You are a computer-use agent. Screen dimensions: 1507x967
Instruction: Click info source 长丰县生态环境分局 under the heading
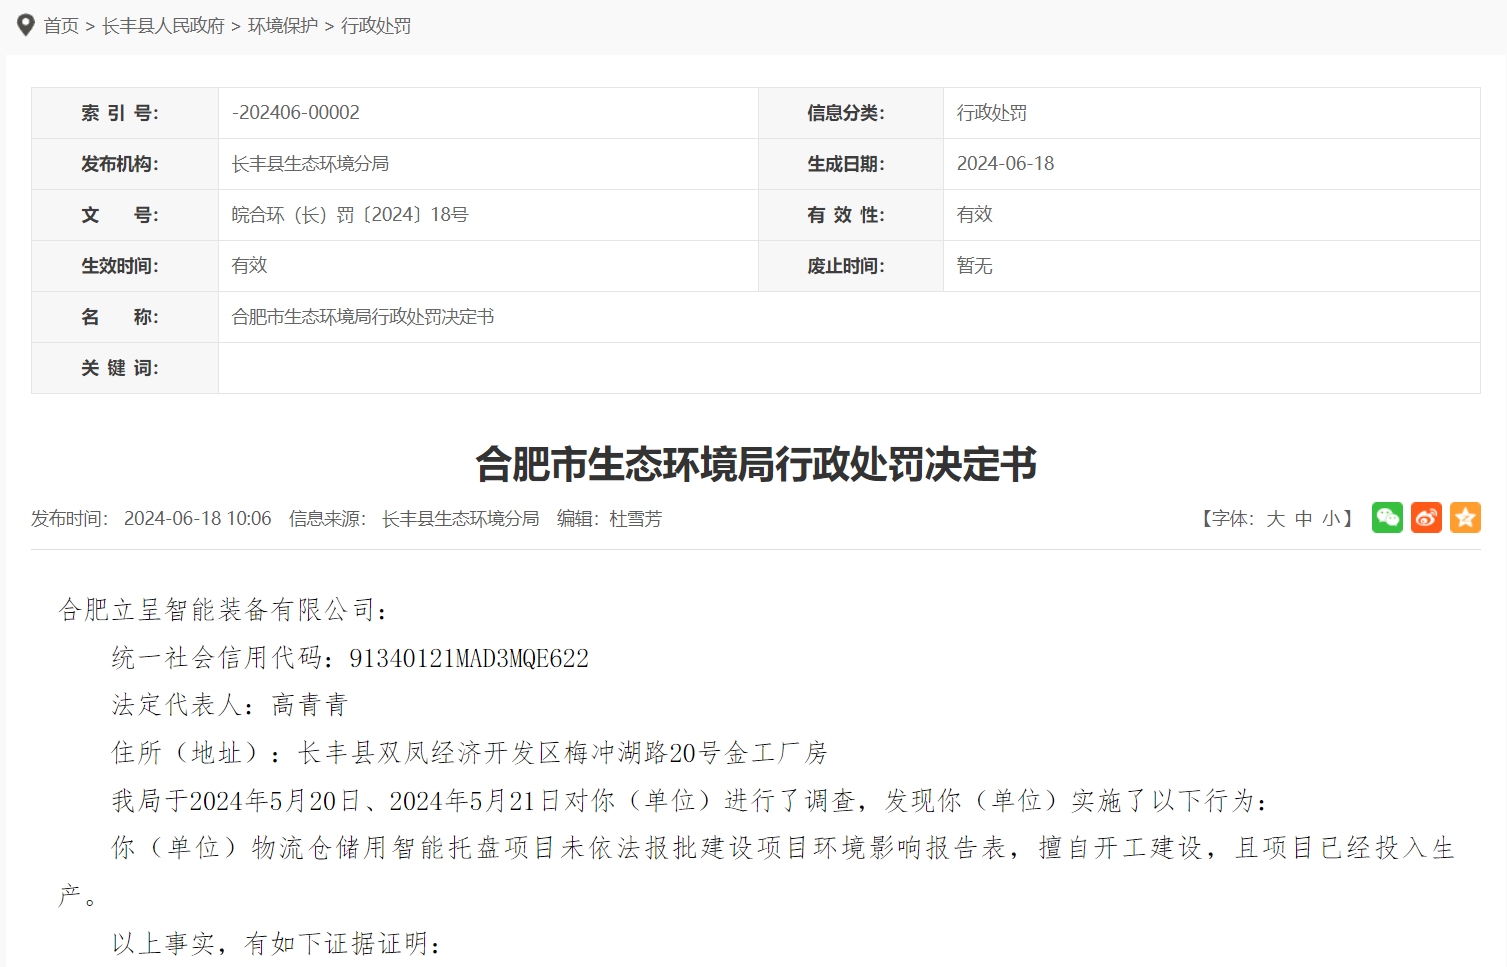[460, 519]
